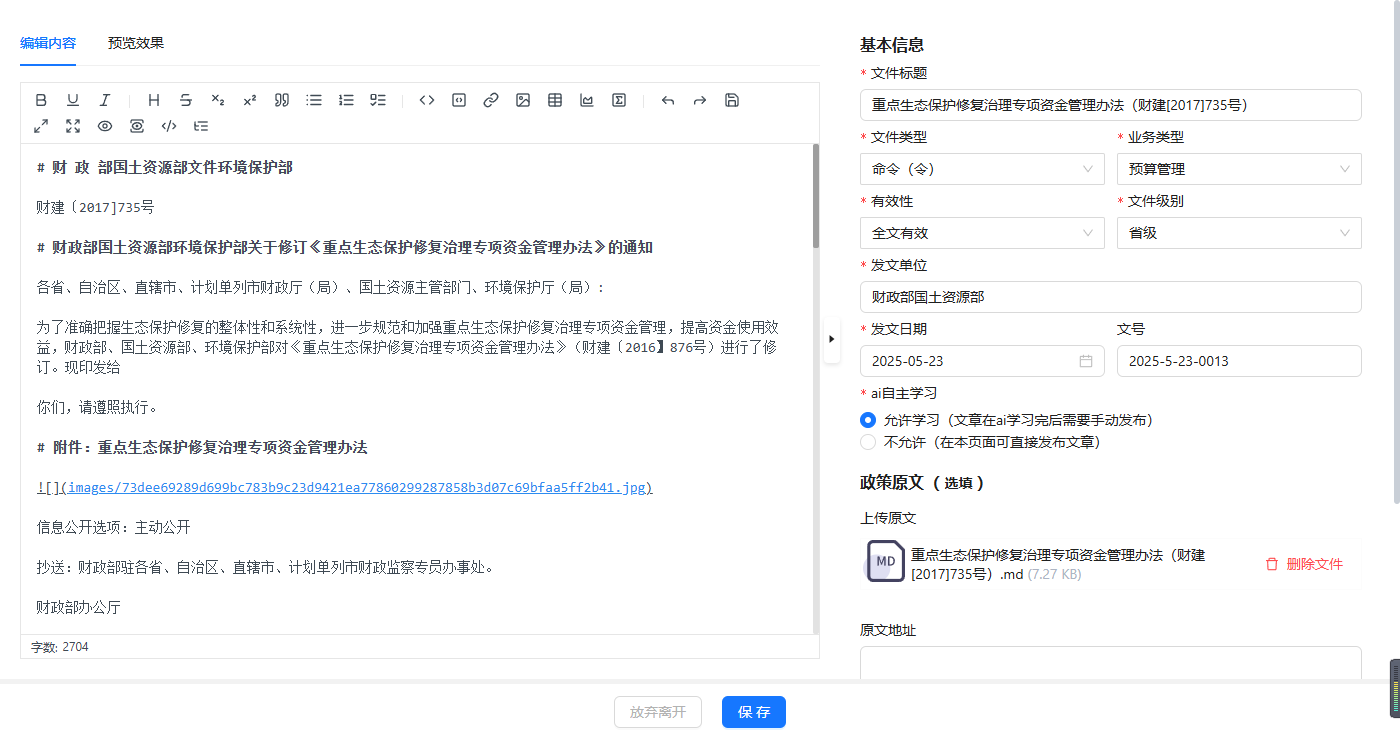This screenshot has height=732, width=1400.
Task: Toggle the eye preview icon
Action: tap(105, 126)
